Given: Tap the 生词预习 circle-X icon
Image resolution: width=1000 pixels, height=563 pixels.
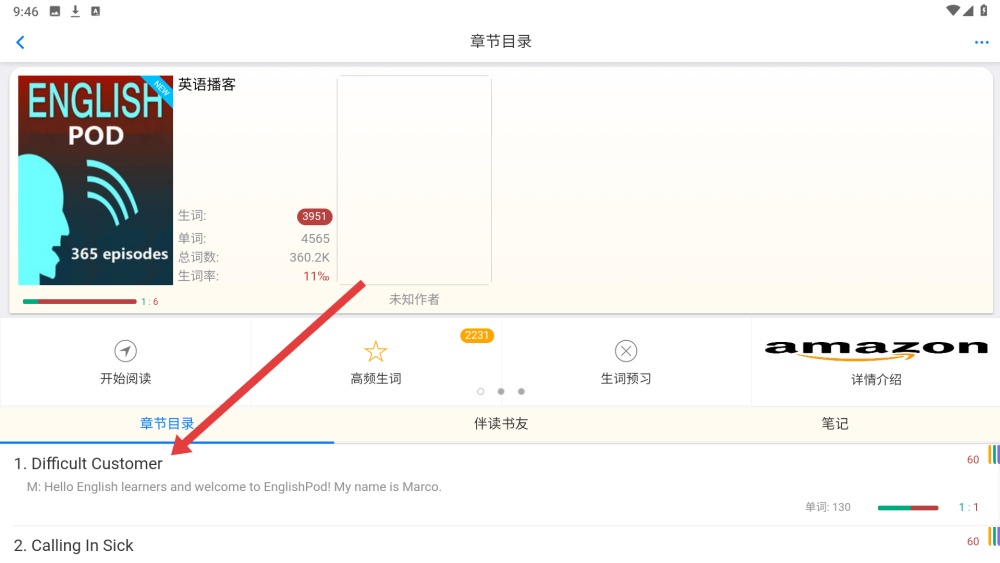Looking at the screenshot, I should tap(626, 351).
